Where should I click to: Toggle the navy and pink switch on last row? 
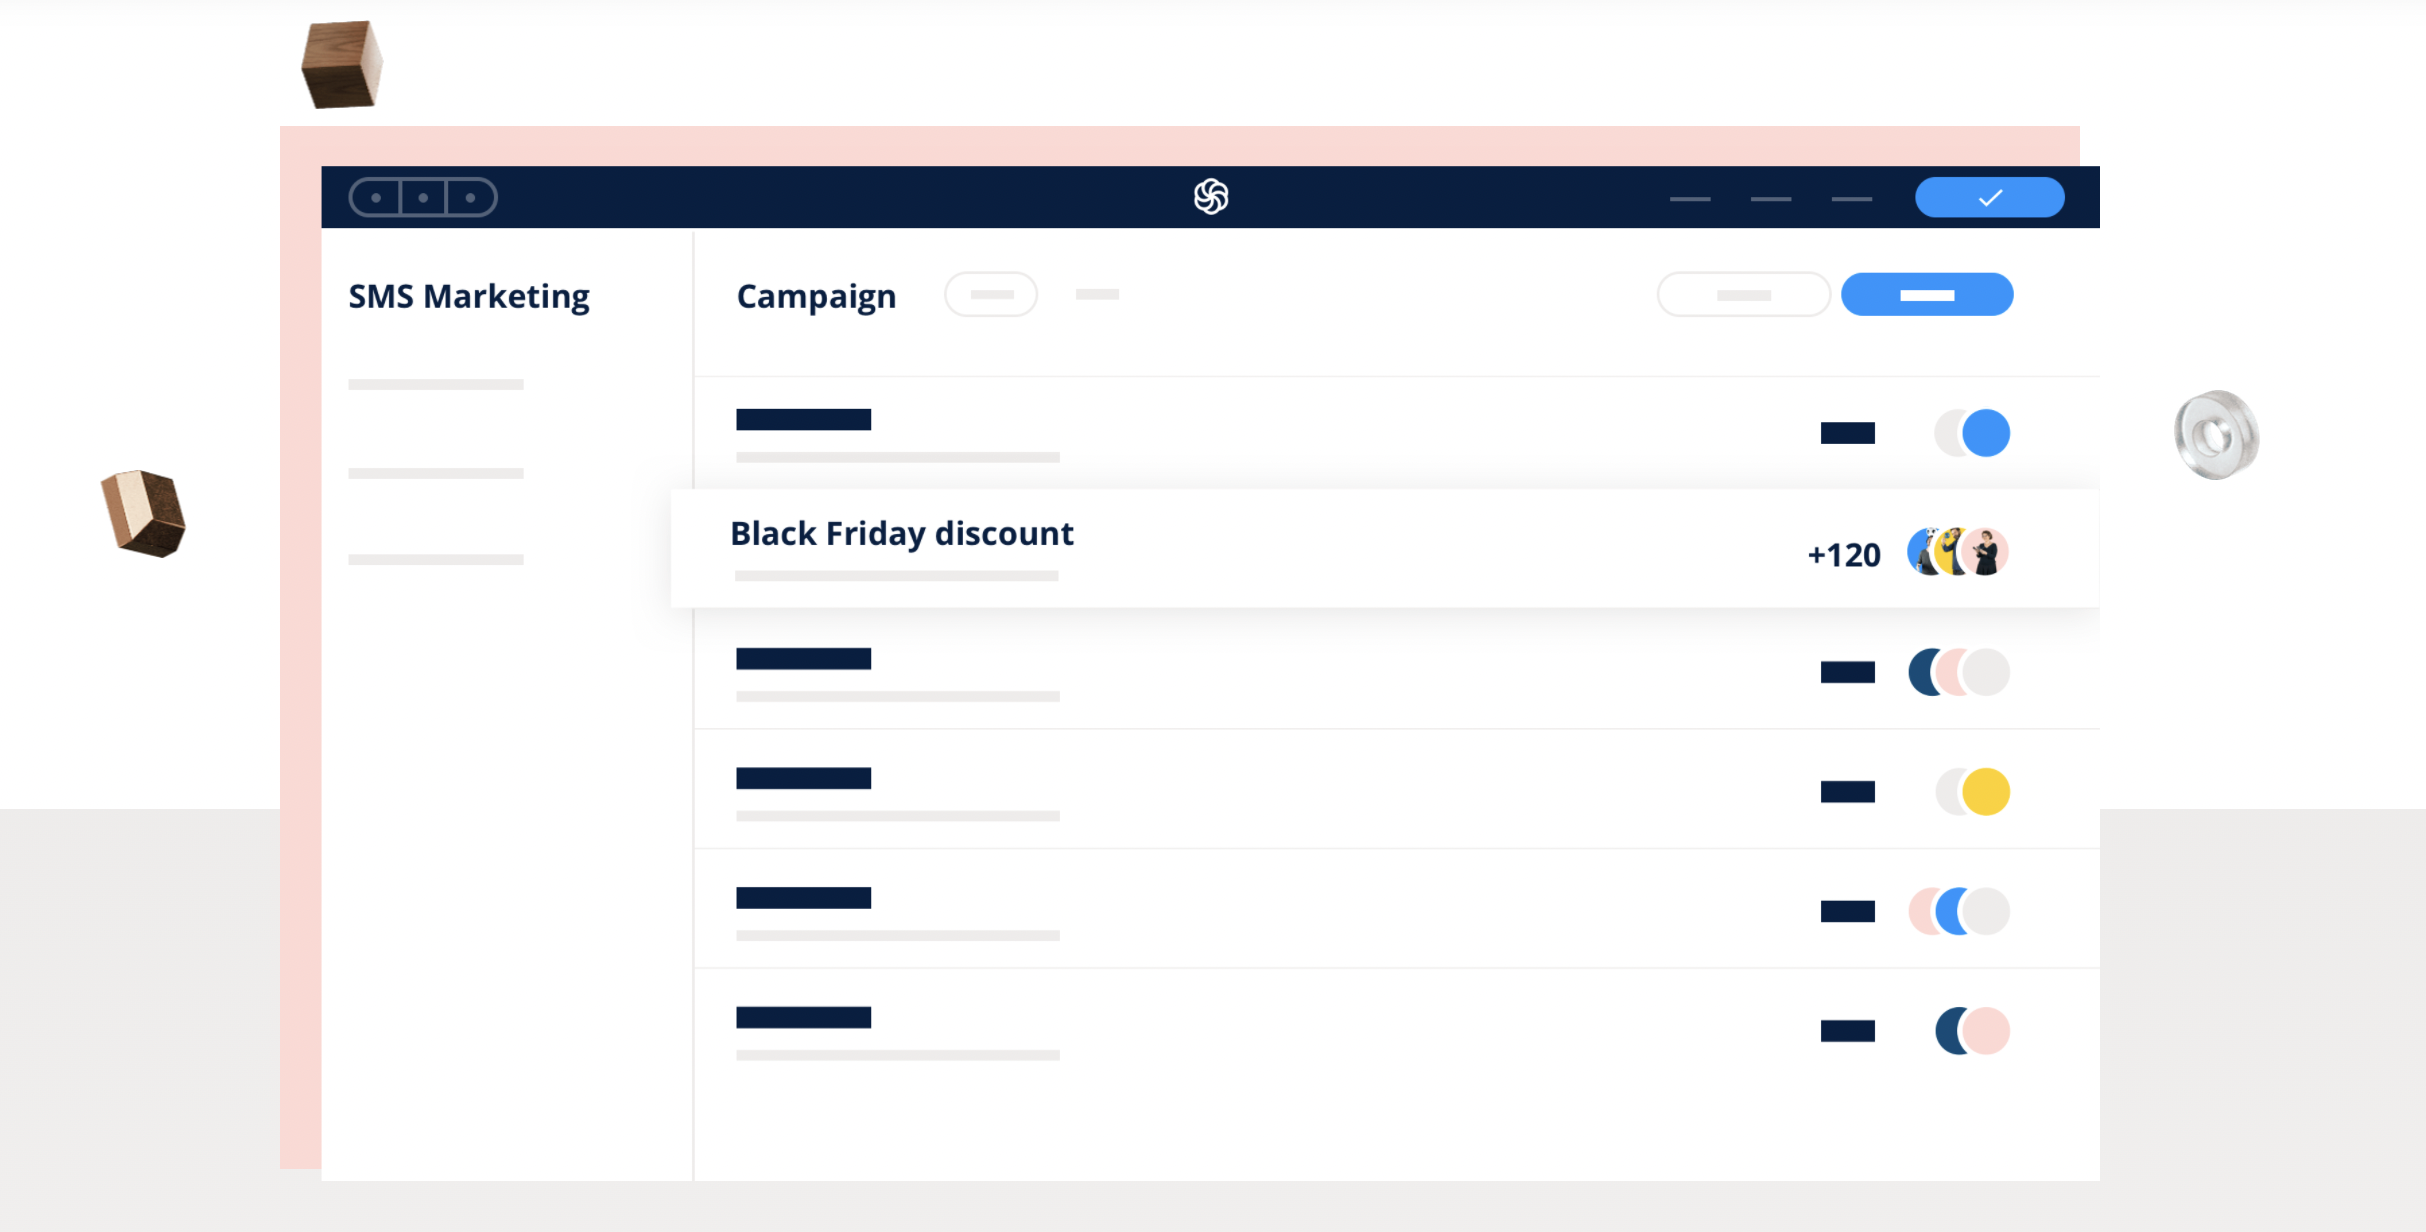(x=1972, y=1031)
